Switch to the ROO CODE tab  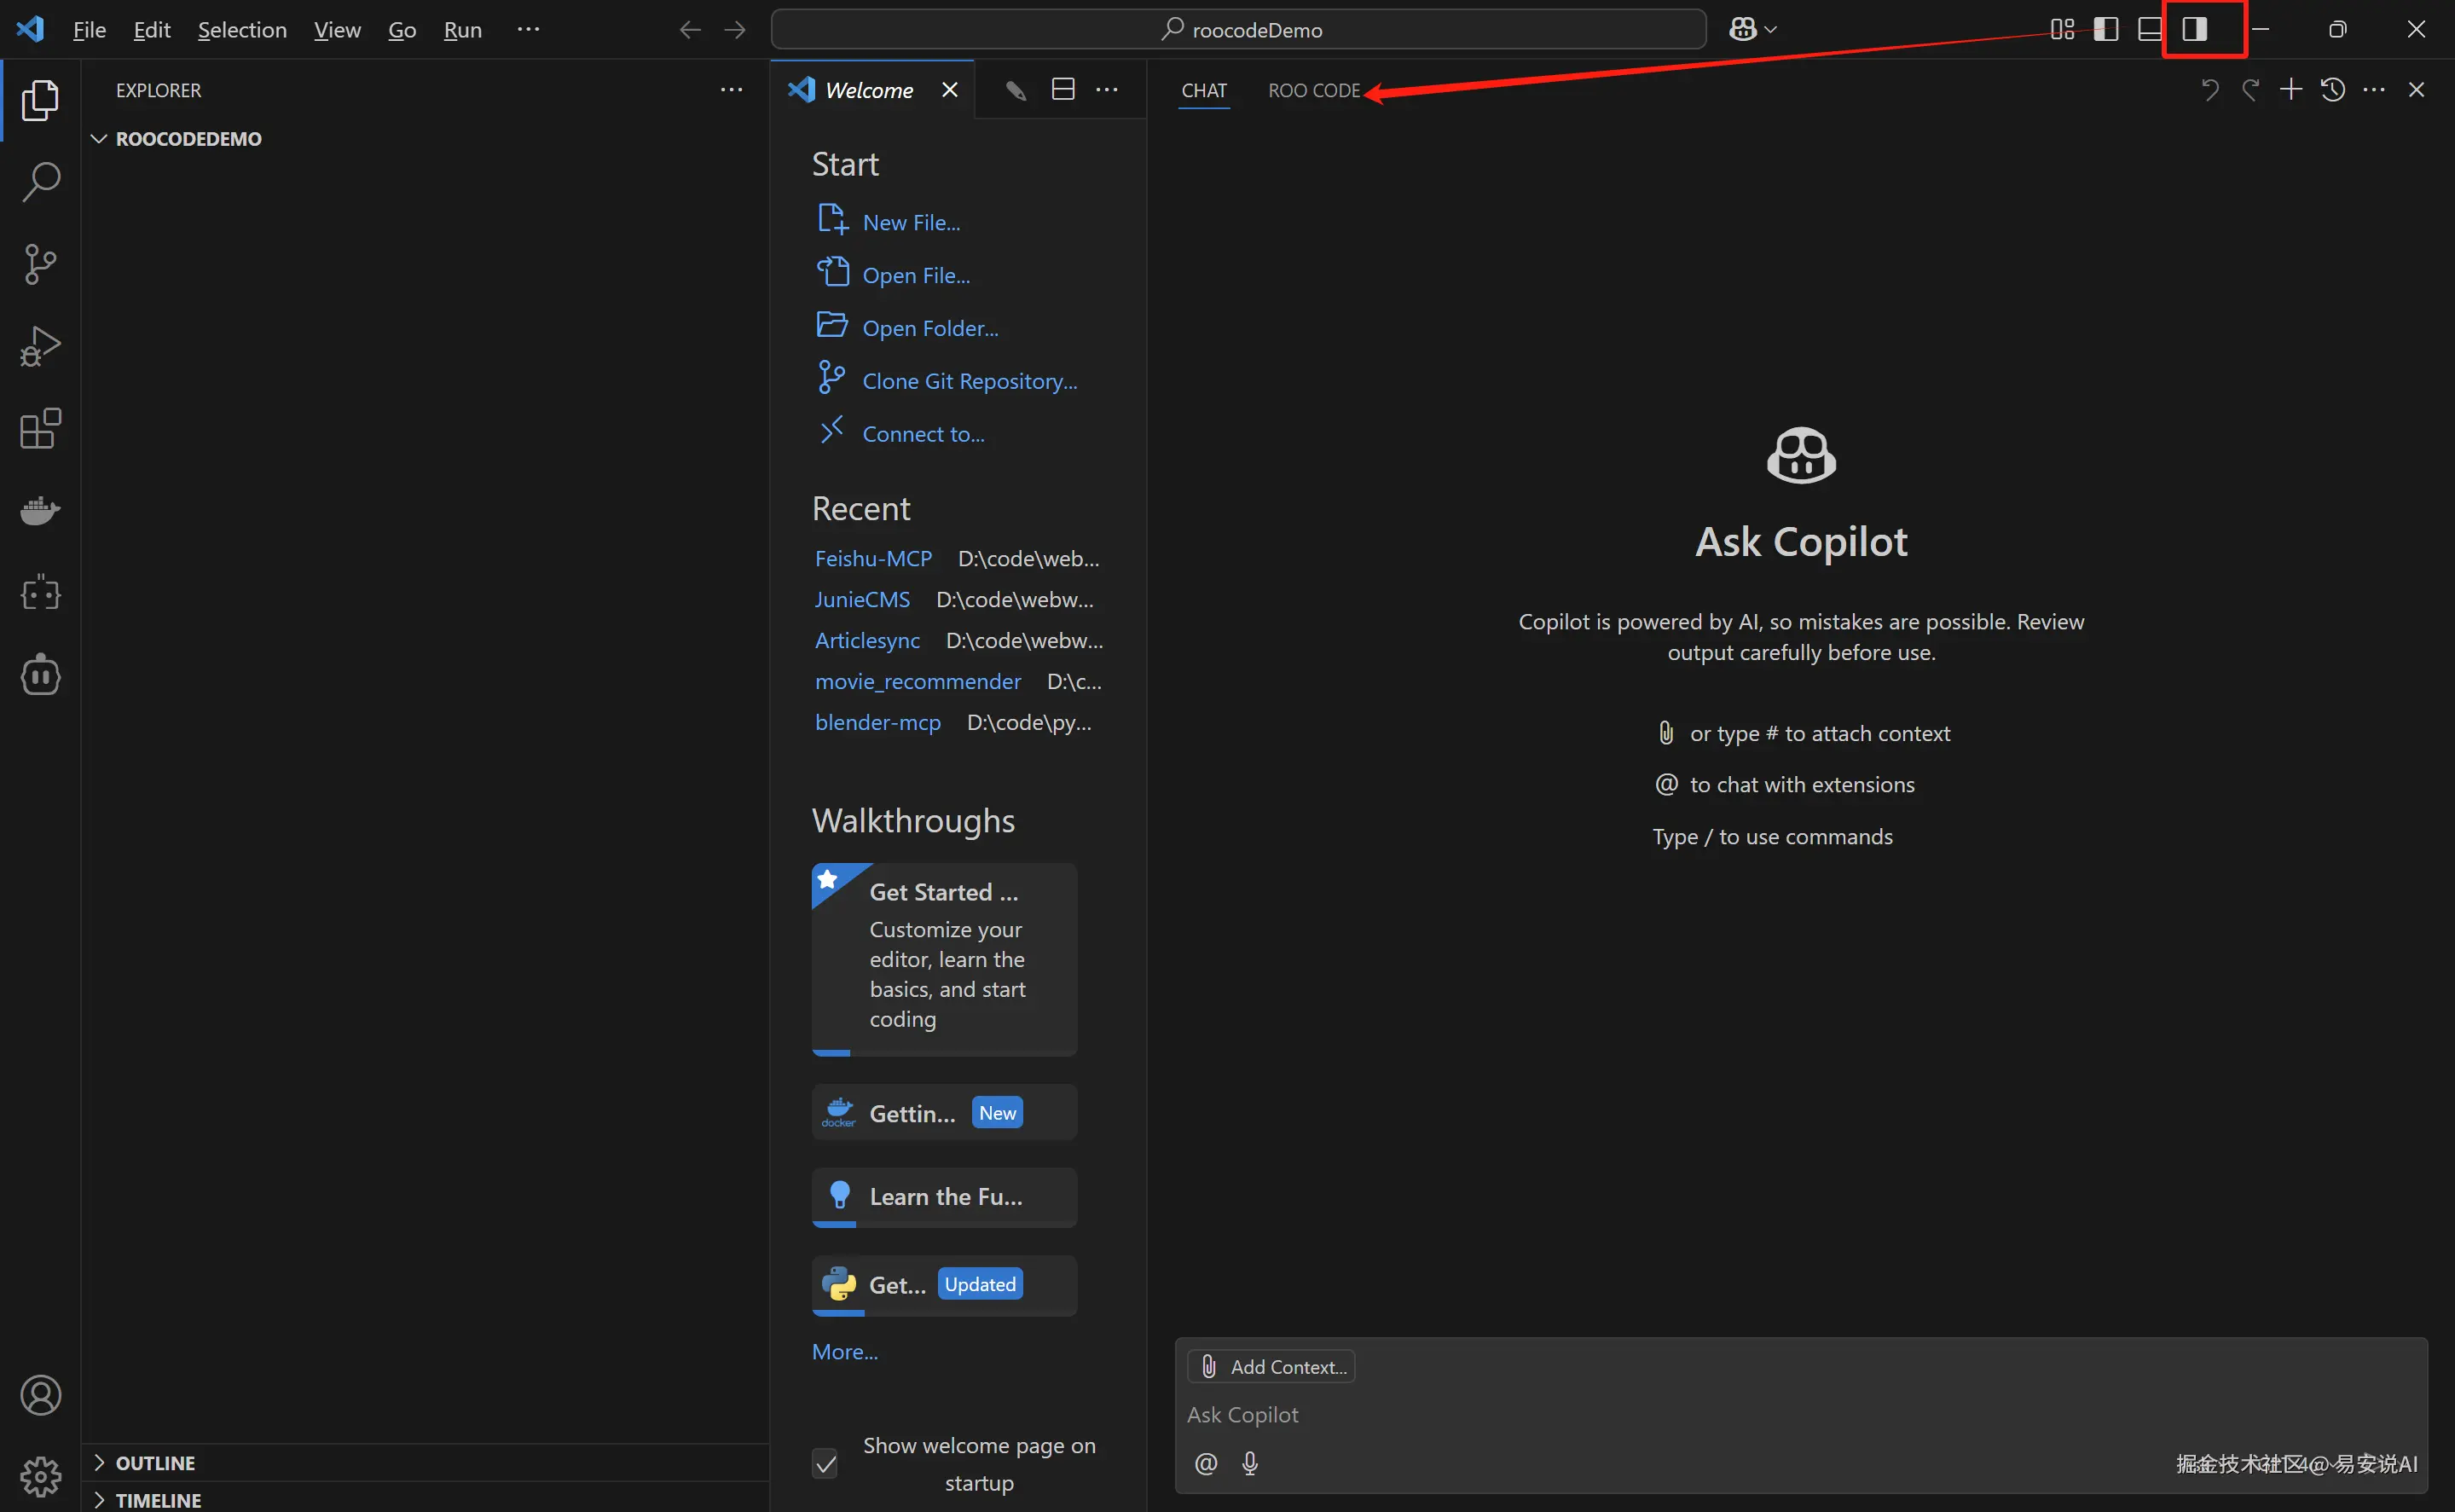(x=1313, y=91)
